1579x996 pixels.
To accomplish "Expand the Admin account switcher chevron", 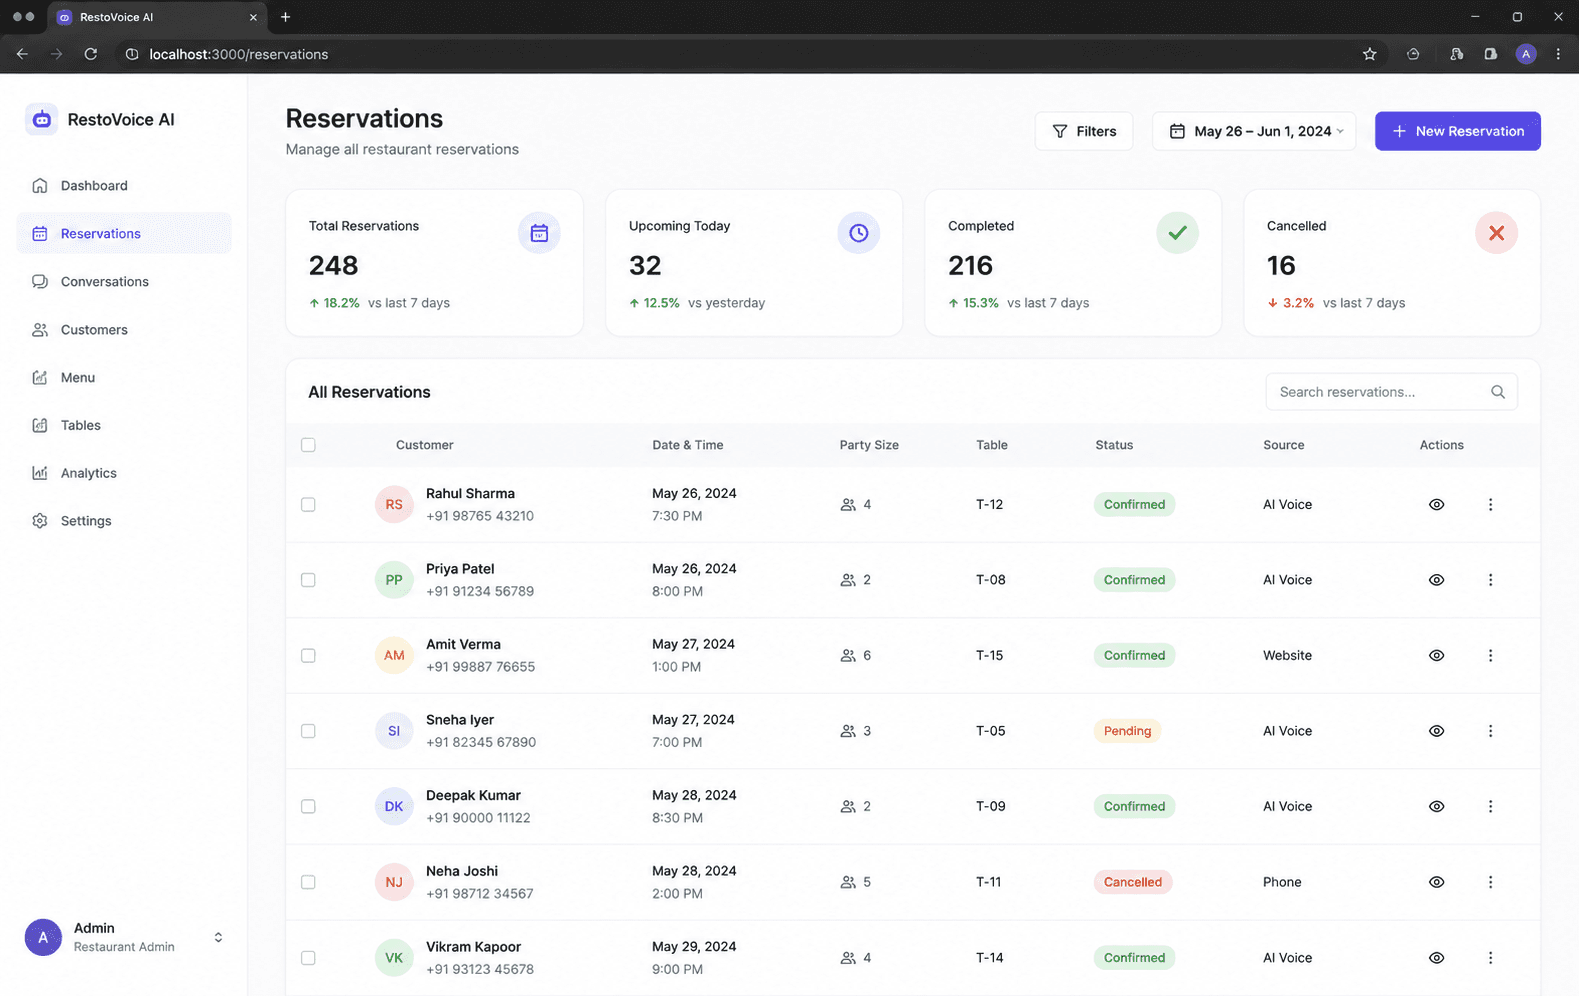I will click(x=218, y=938).
